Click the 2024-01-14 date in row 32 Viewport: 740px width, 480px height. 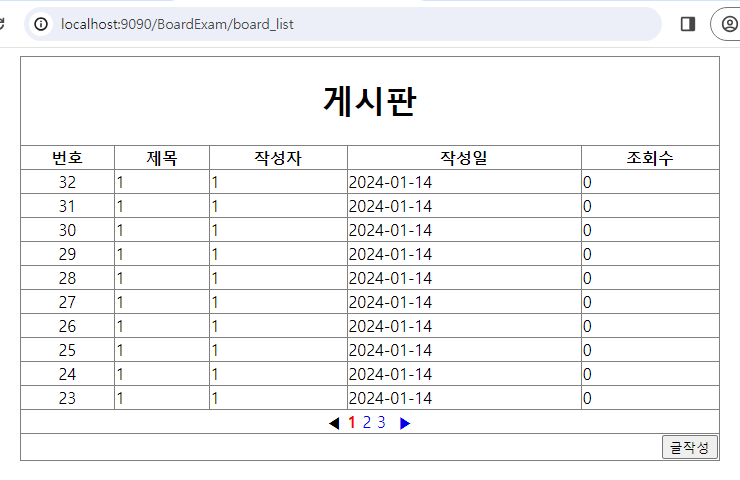[x=390, y=182]
